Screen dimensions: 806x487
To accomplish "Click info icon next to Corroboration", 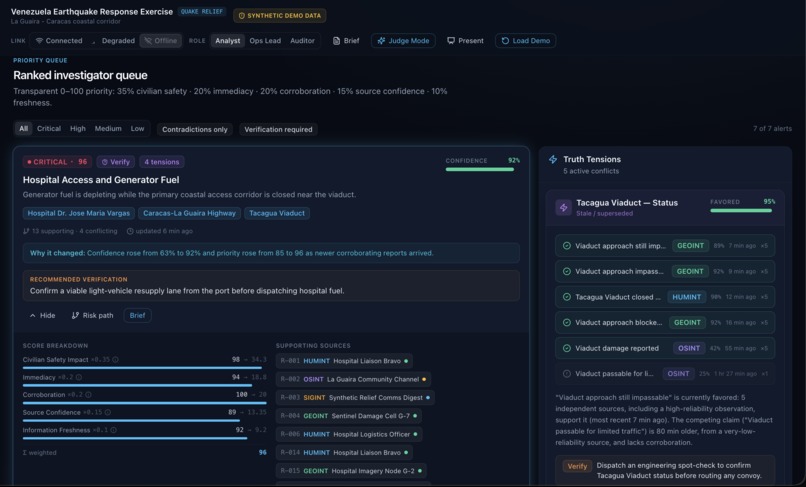I will pos(88,394).
